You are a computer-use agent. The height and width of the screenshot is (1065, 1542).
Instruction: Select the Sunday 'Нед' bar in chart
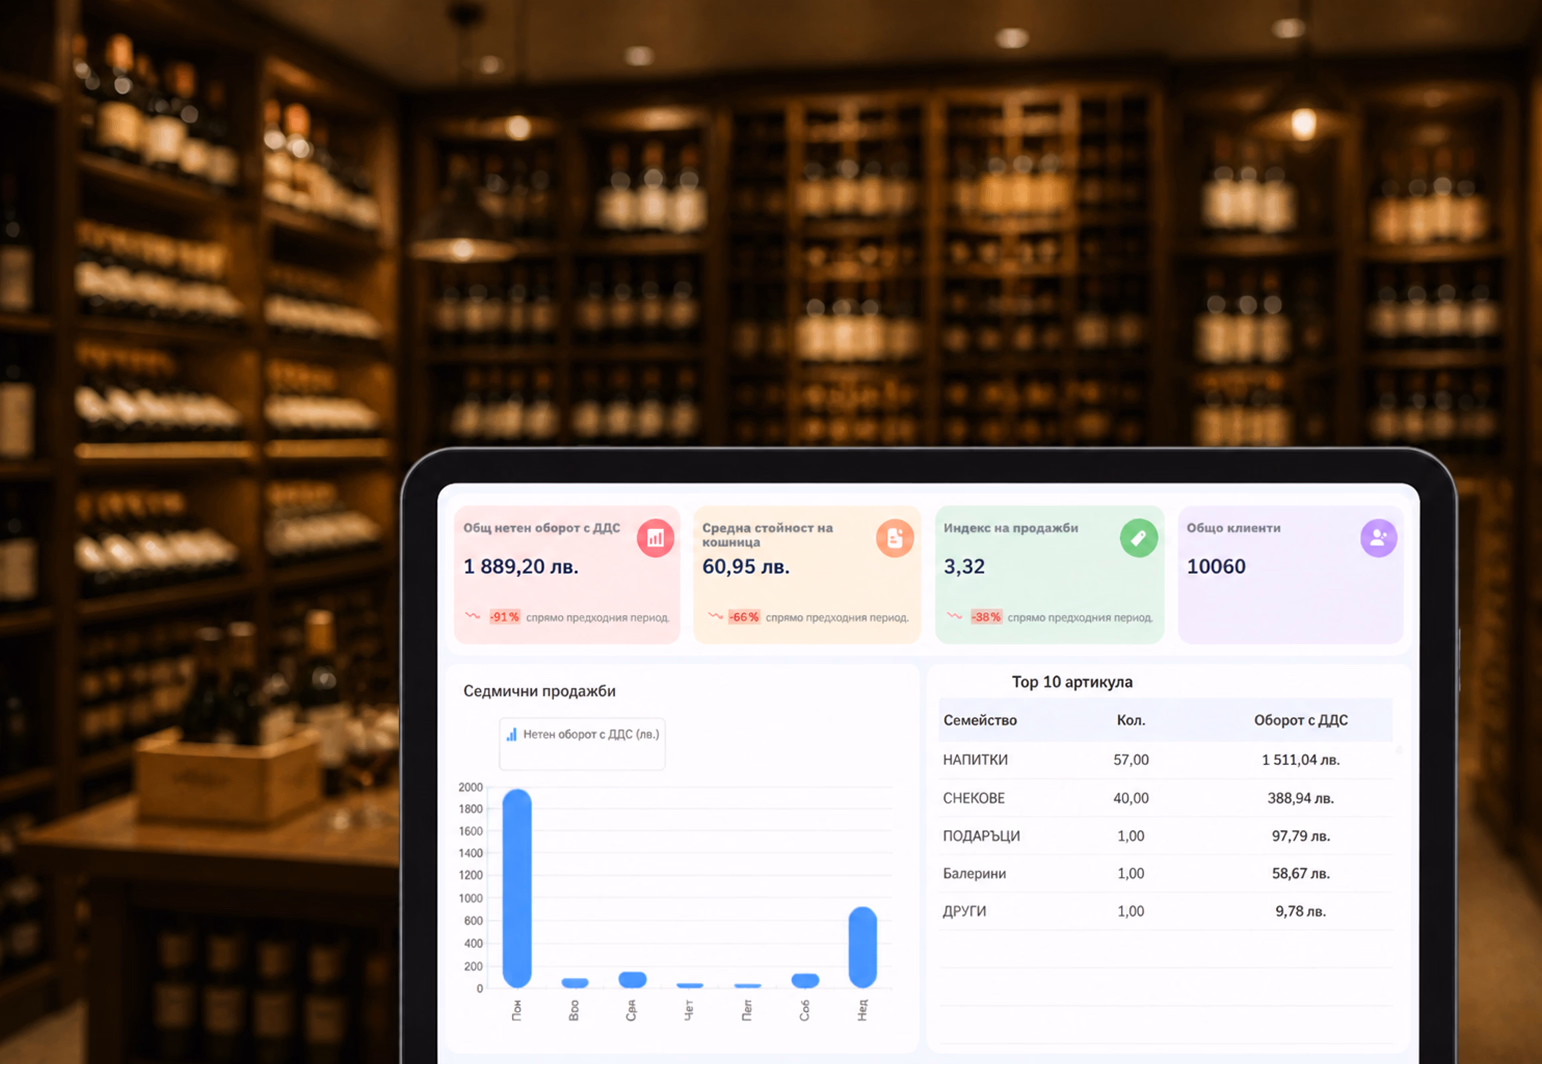tap(863, 947)
